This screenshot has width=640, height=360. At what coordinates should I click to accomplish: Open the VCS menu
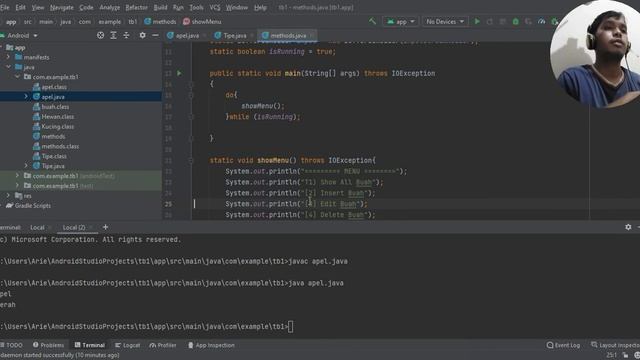(215, 7)
